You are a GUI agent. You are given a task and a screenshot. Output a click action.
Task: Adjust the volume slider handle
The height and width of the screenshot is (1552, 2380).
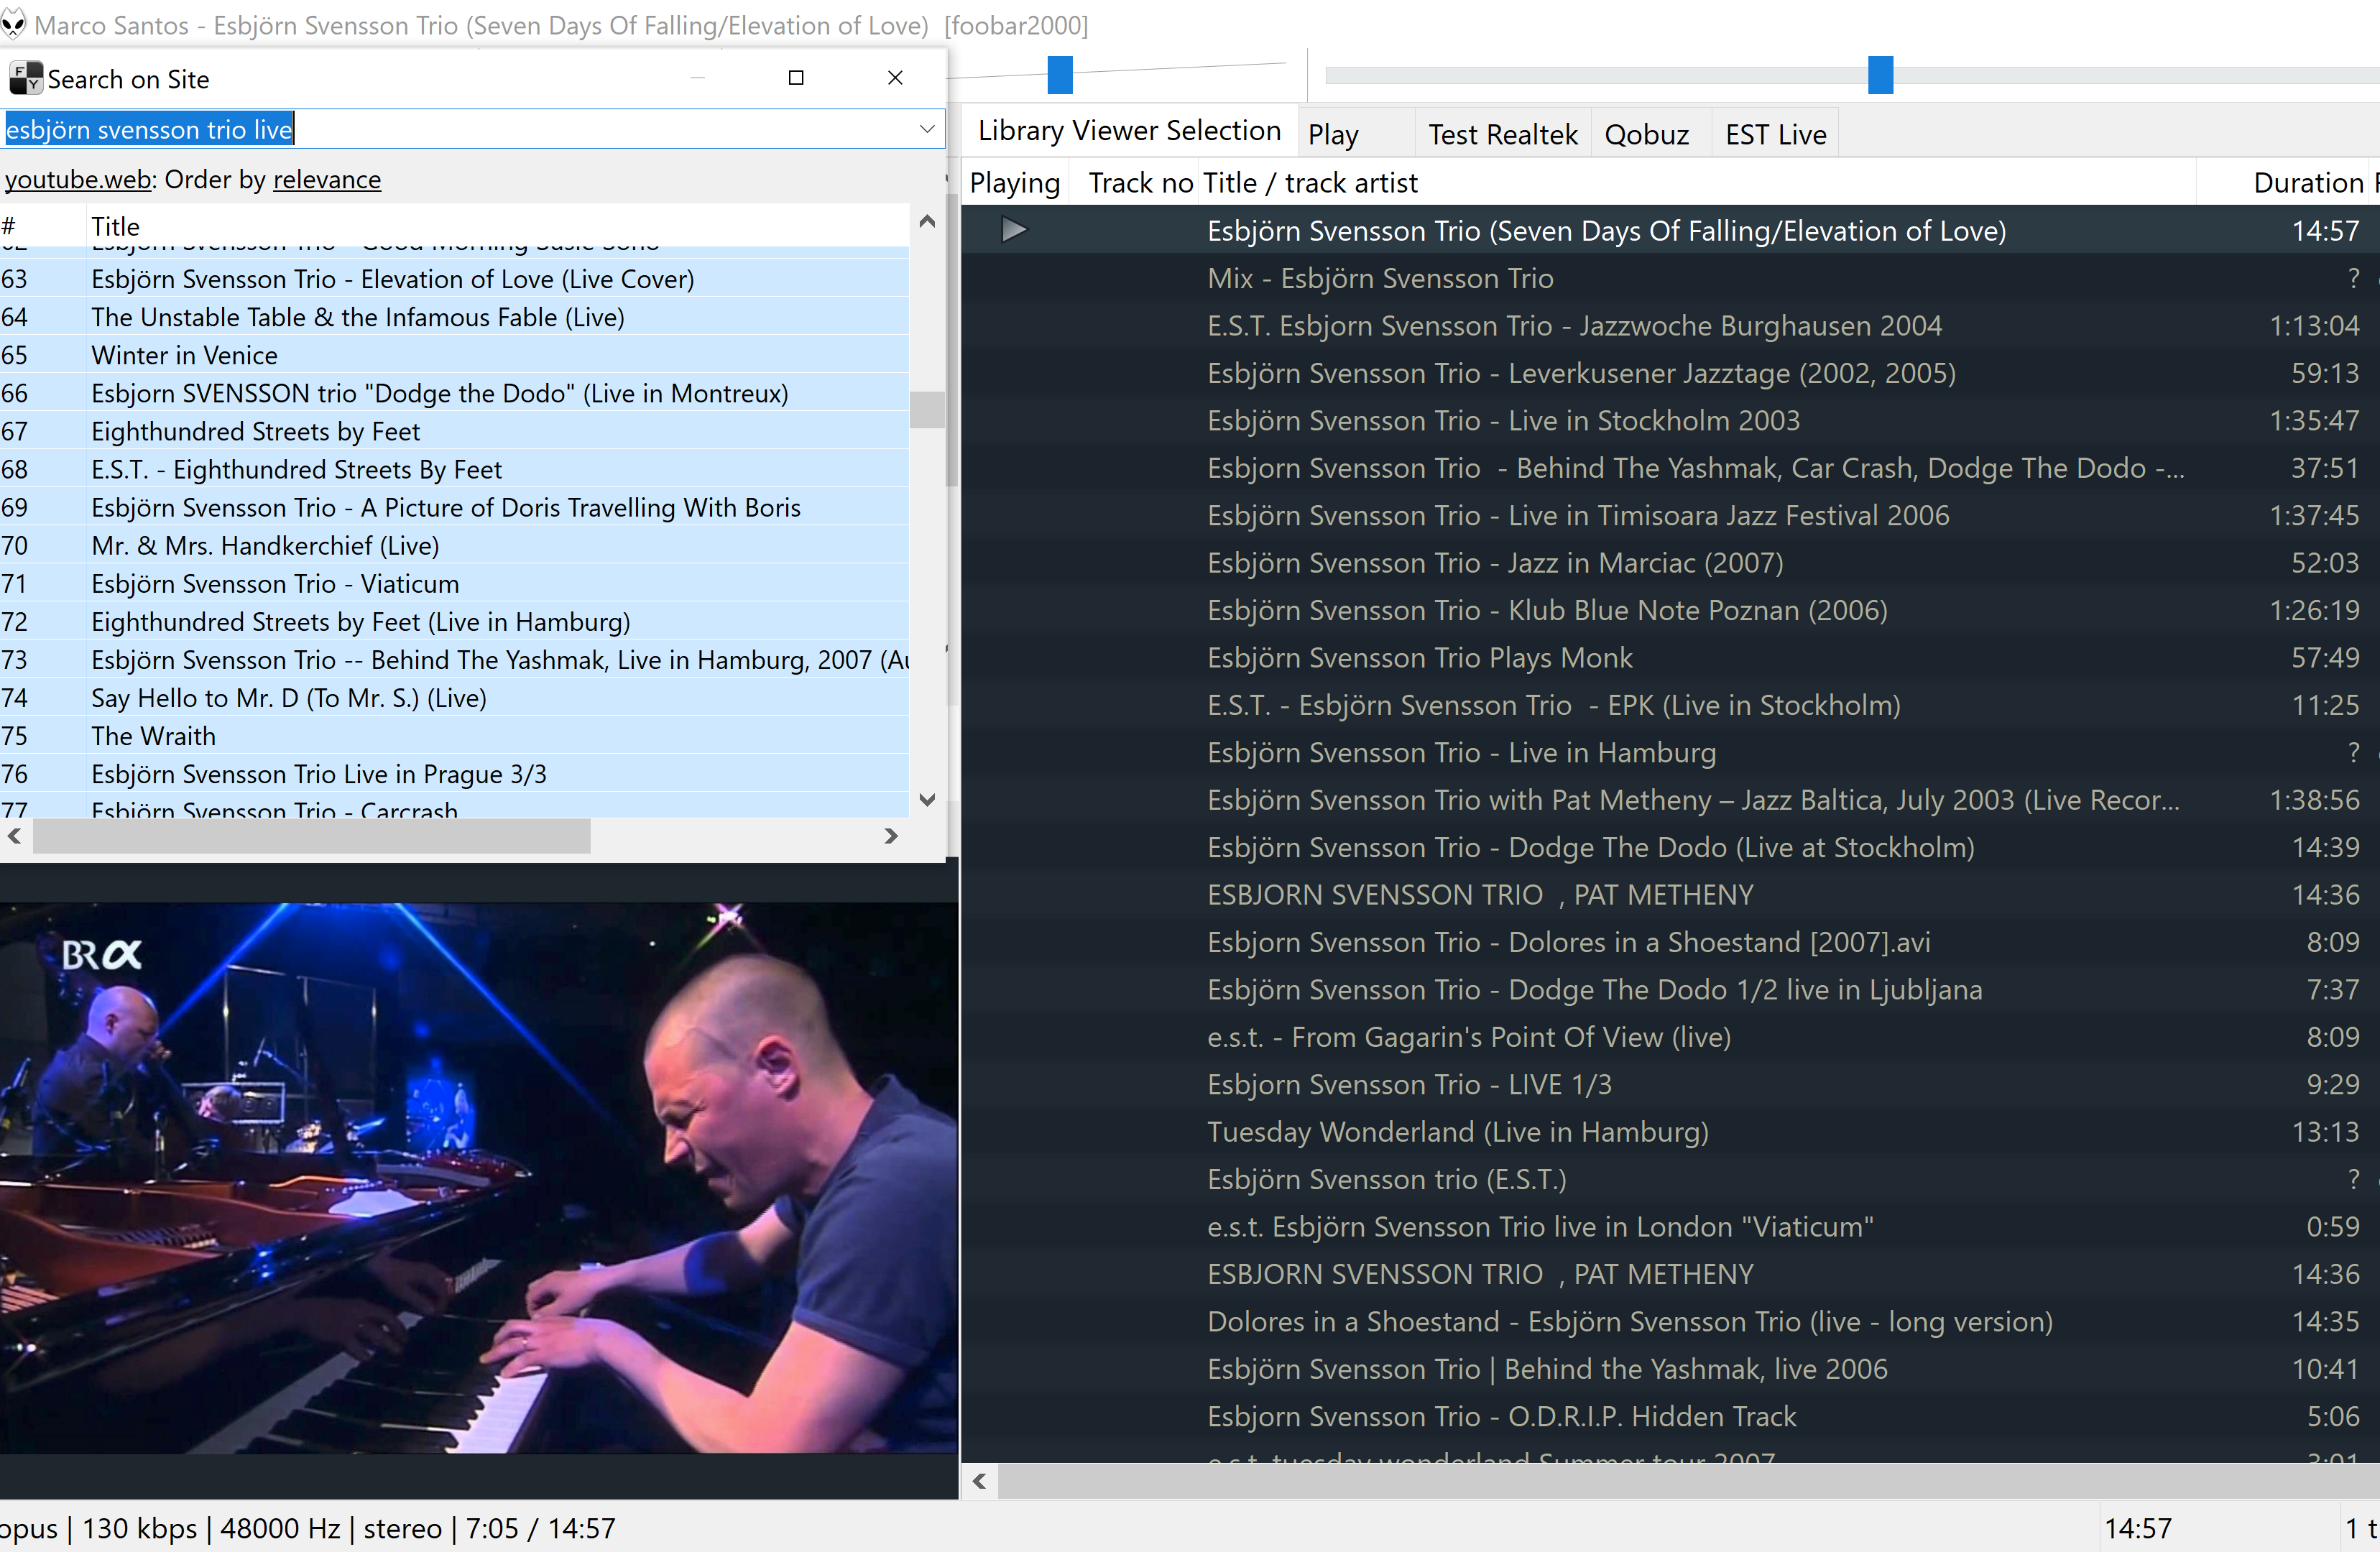1060,75
